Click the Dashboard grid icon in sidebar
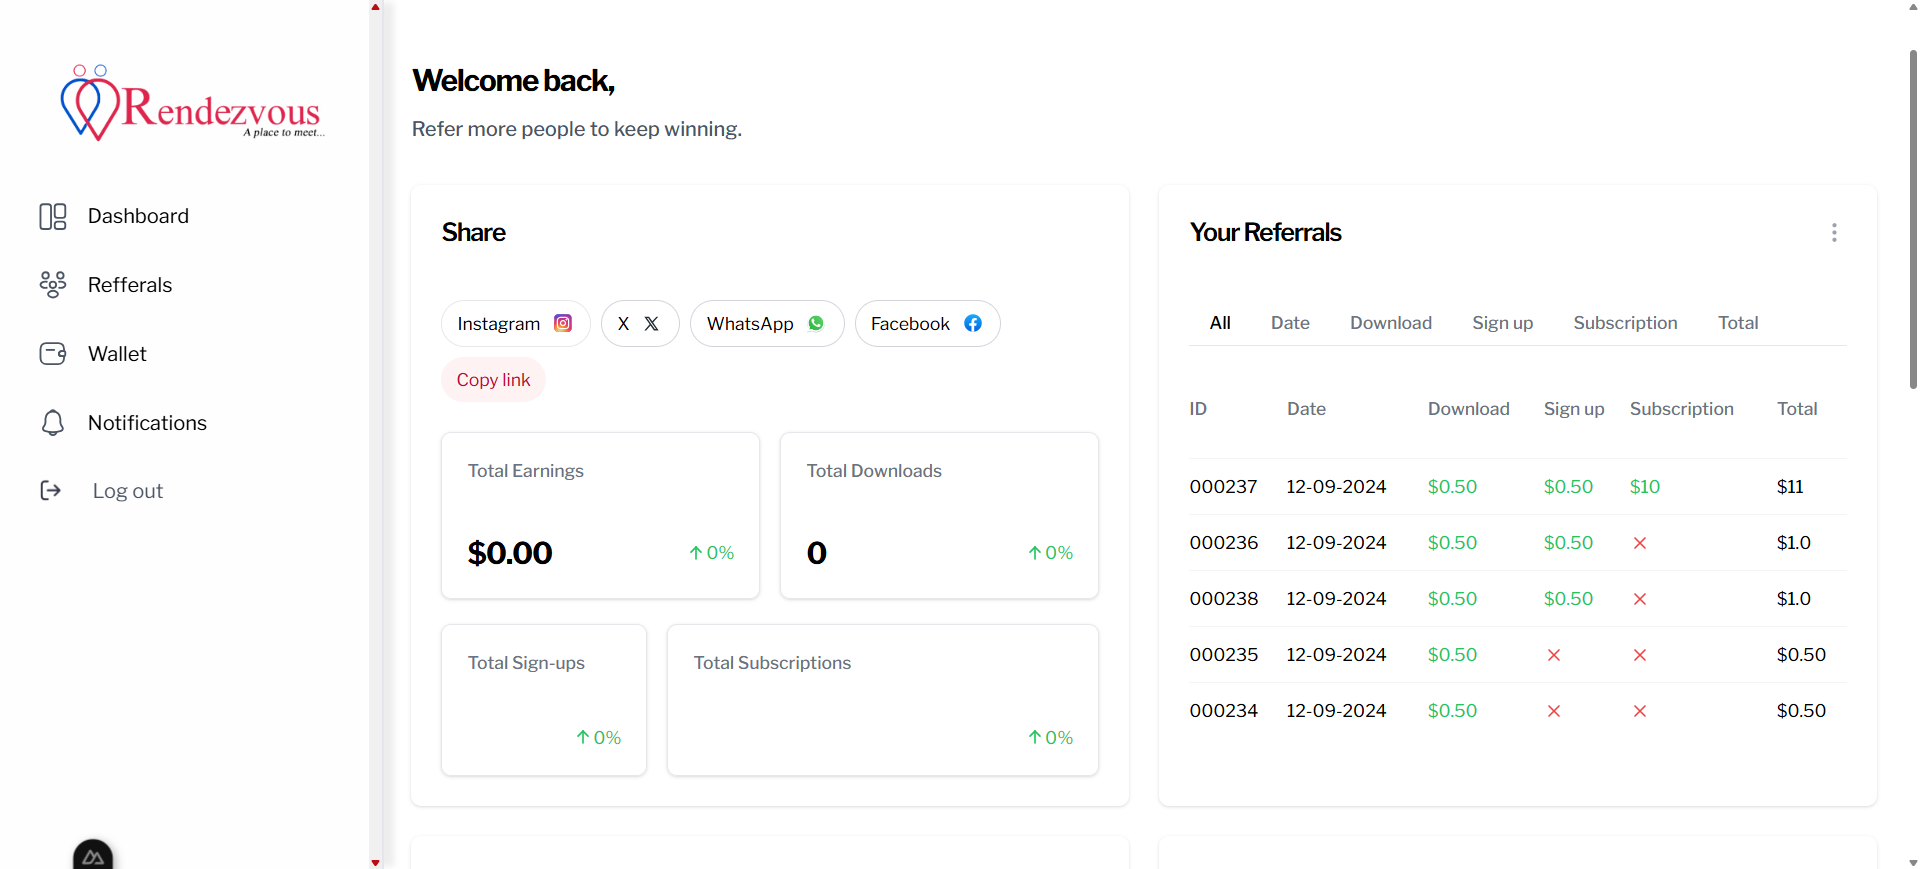Viewport: 1920px width, 869px height. click(52, 217)
